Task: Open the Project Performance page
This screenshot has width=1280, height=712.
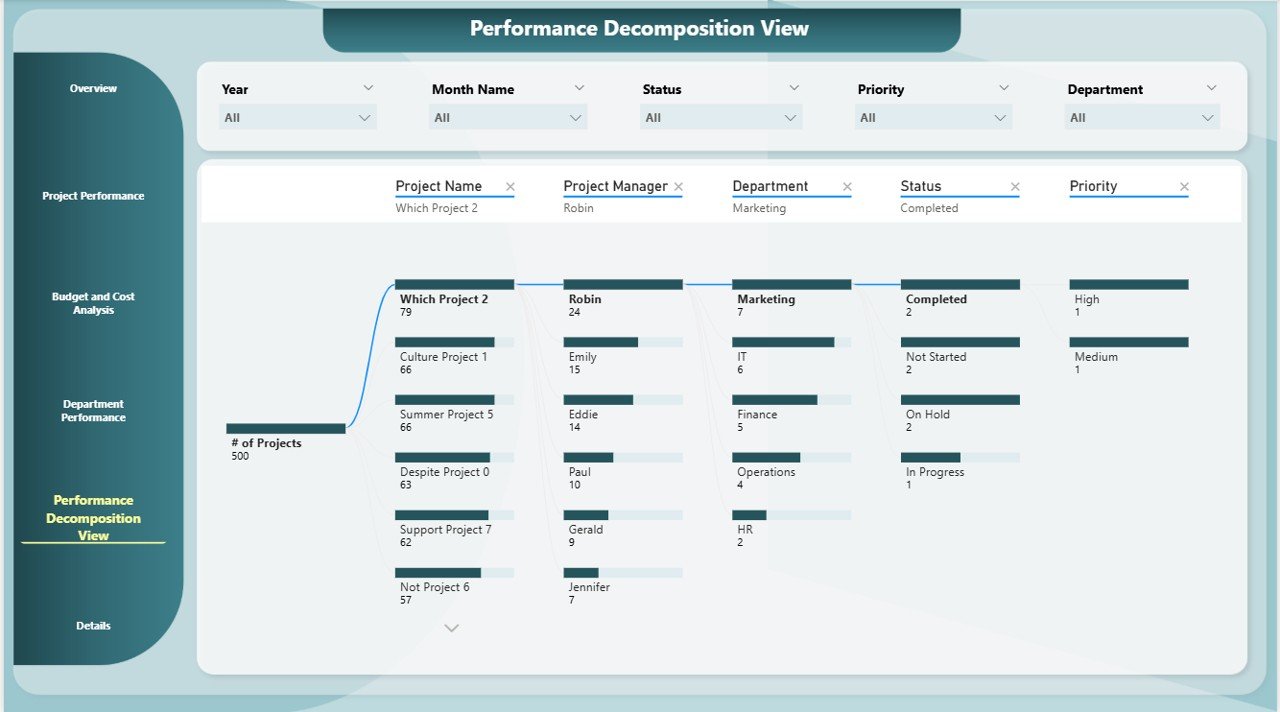Action: point(93,196)
